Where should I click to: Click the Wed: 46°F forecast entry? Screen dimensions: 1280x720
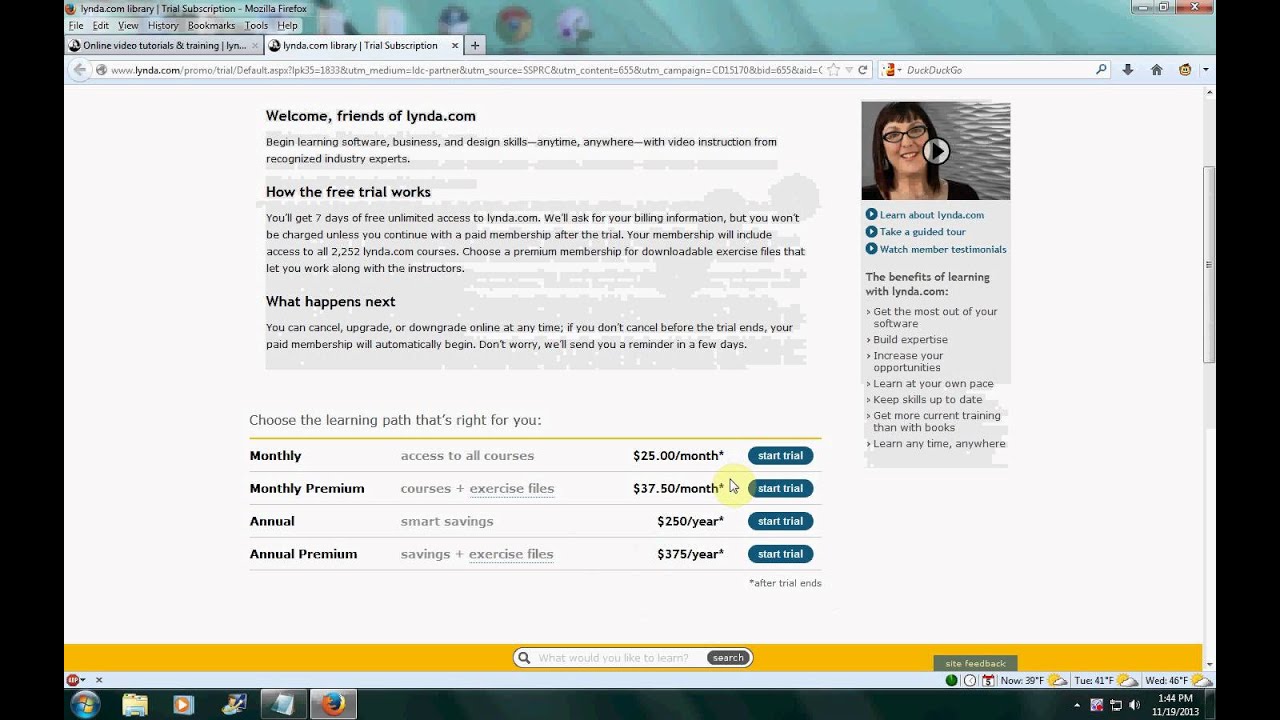[1179, 680]
